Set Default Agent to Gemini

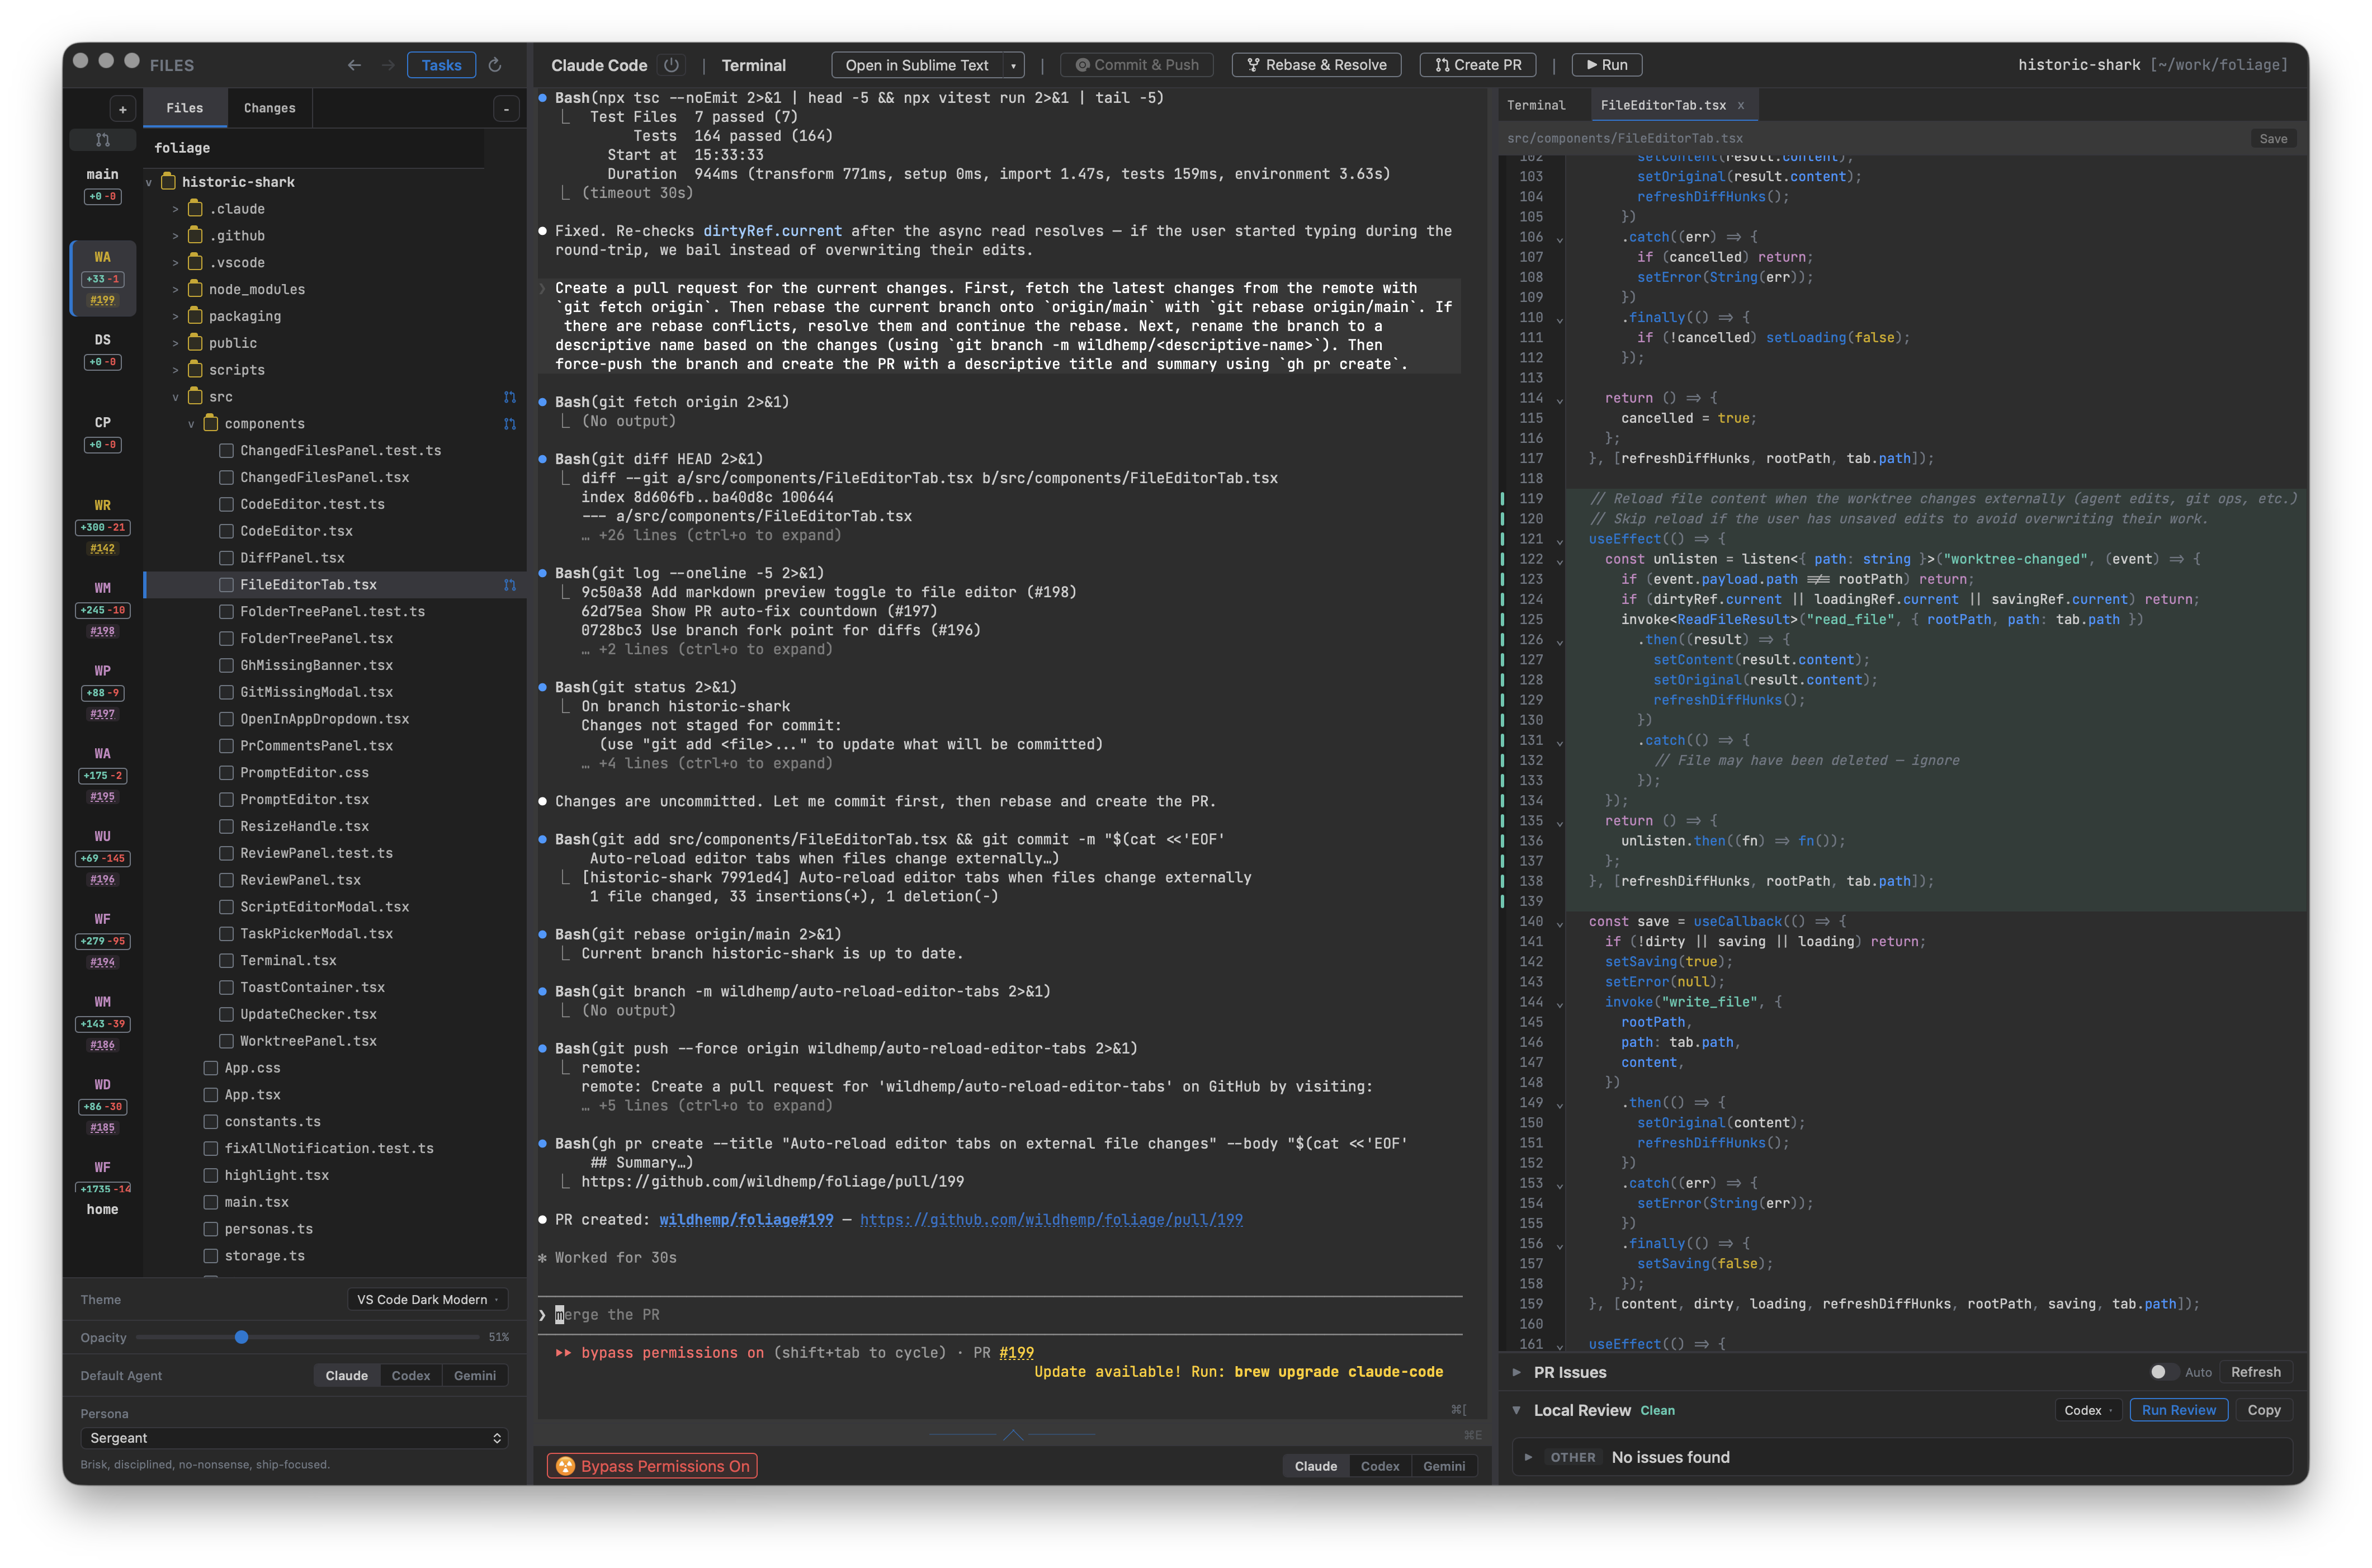click(x=474, y=1375)
